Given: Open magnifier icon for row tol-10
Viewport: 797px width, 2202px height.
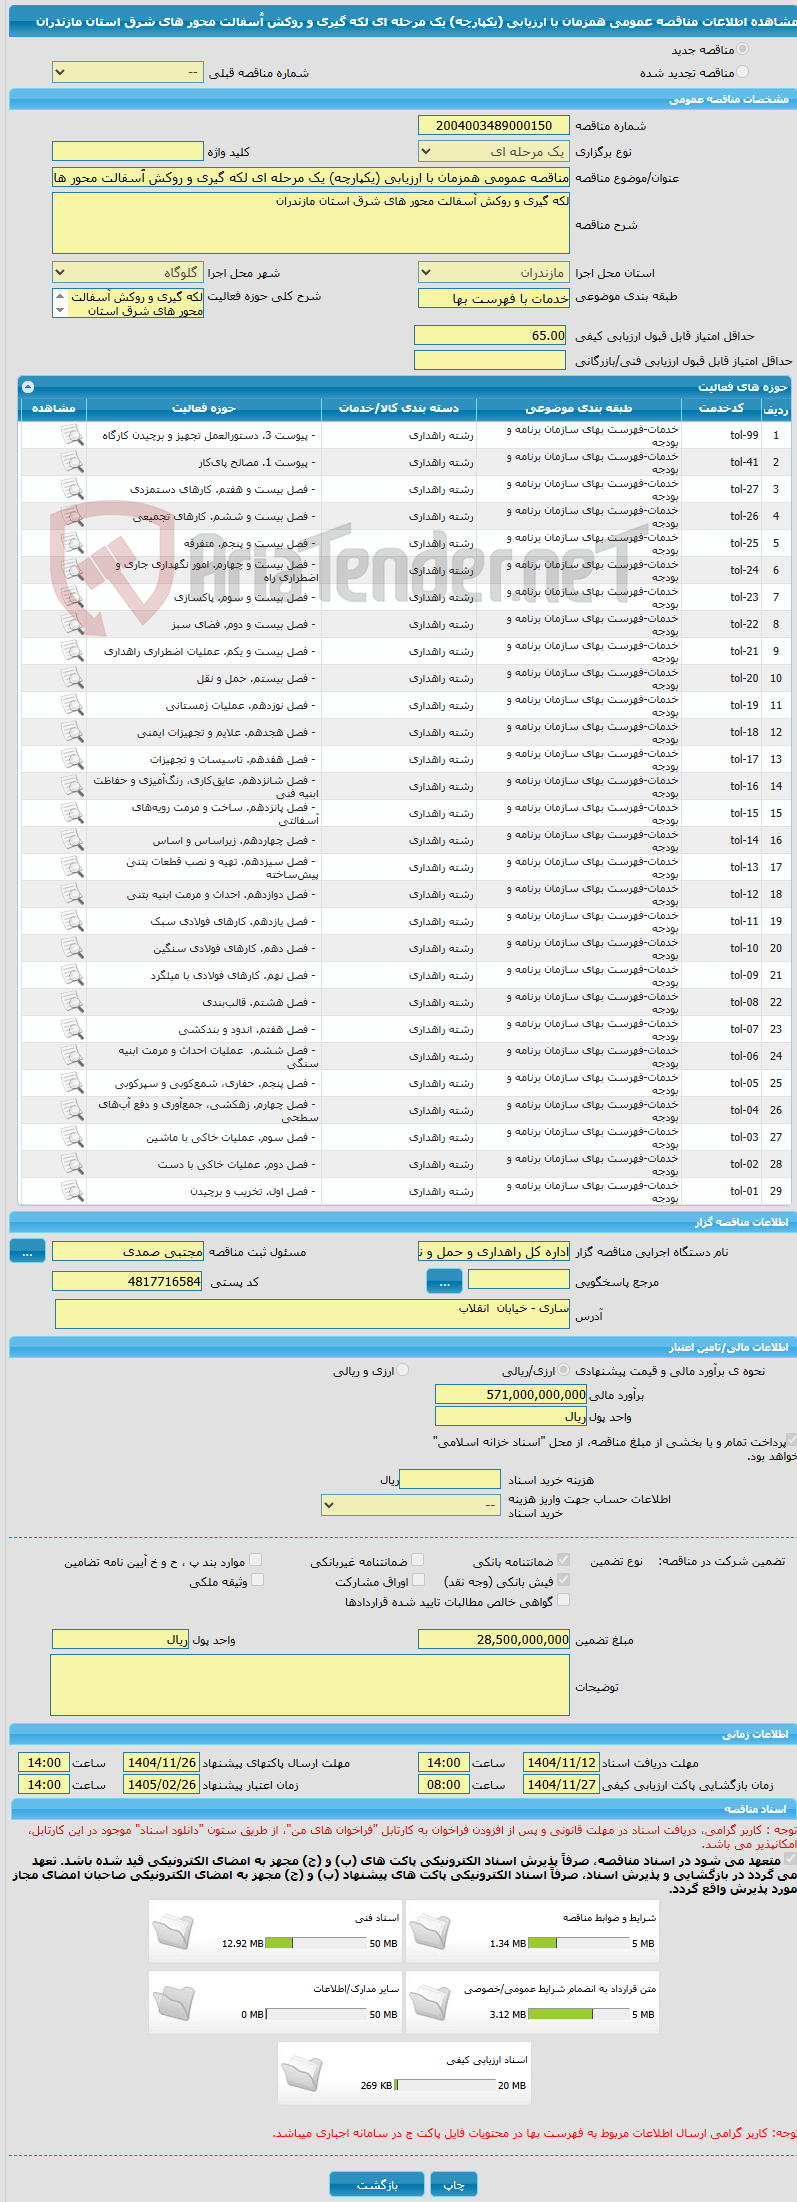Looking at the screenshot, I should click(72, 948).
